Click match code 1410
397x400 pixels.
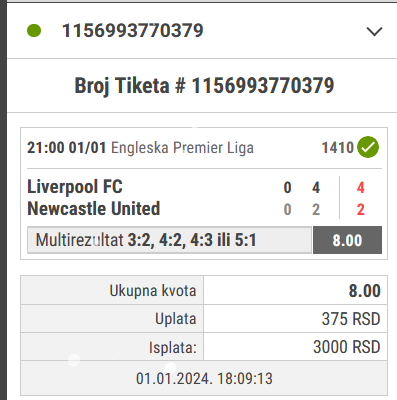(337, 148)
